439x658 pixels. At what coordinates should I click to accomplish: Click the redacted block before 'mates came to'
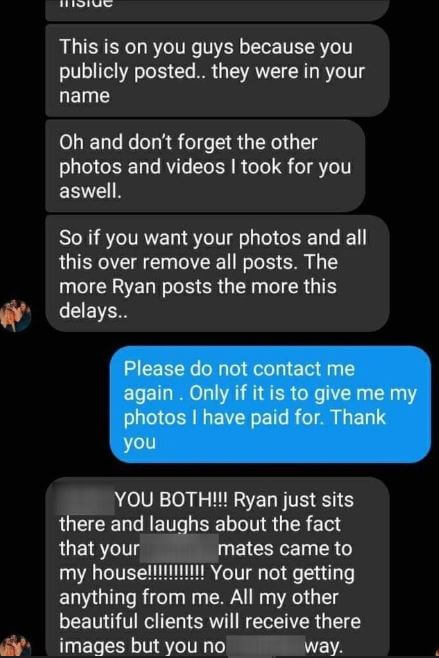[179, 549]
